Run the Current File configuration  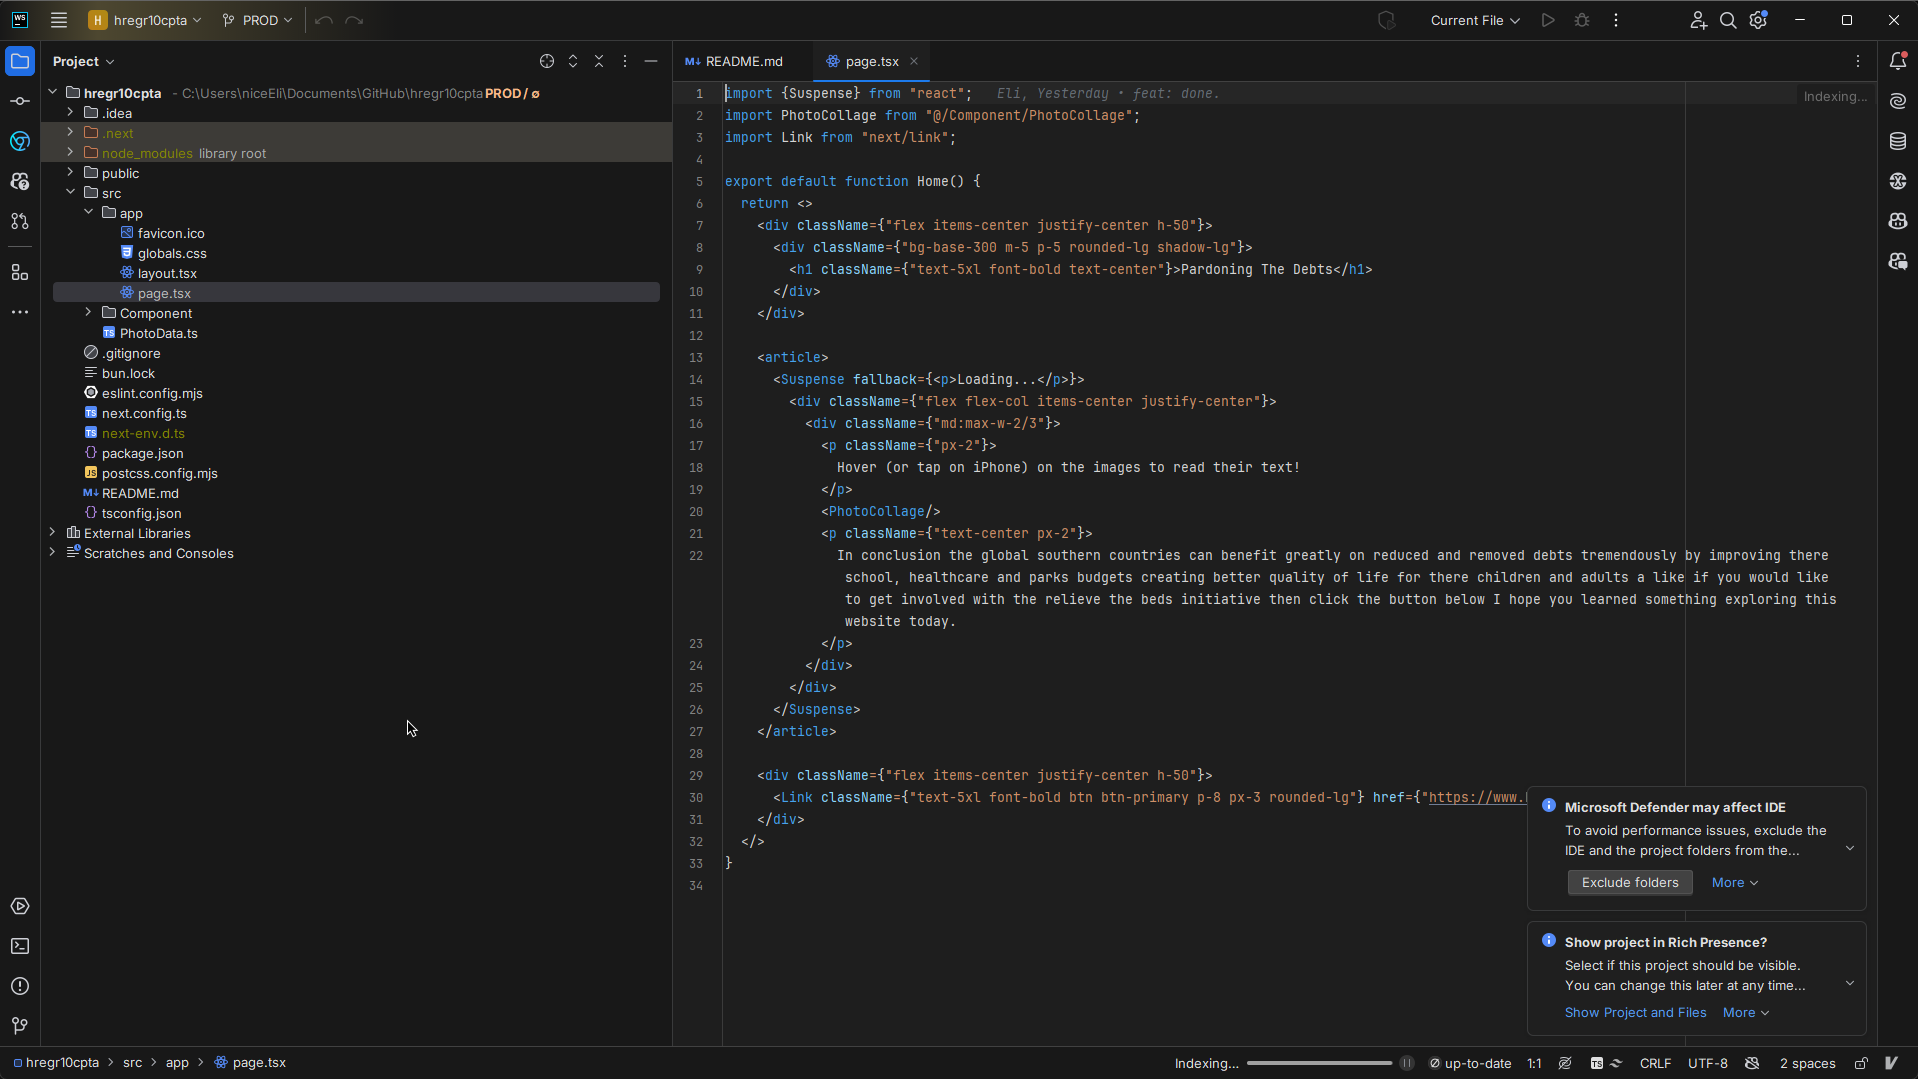[x=1548, y=20]
